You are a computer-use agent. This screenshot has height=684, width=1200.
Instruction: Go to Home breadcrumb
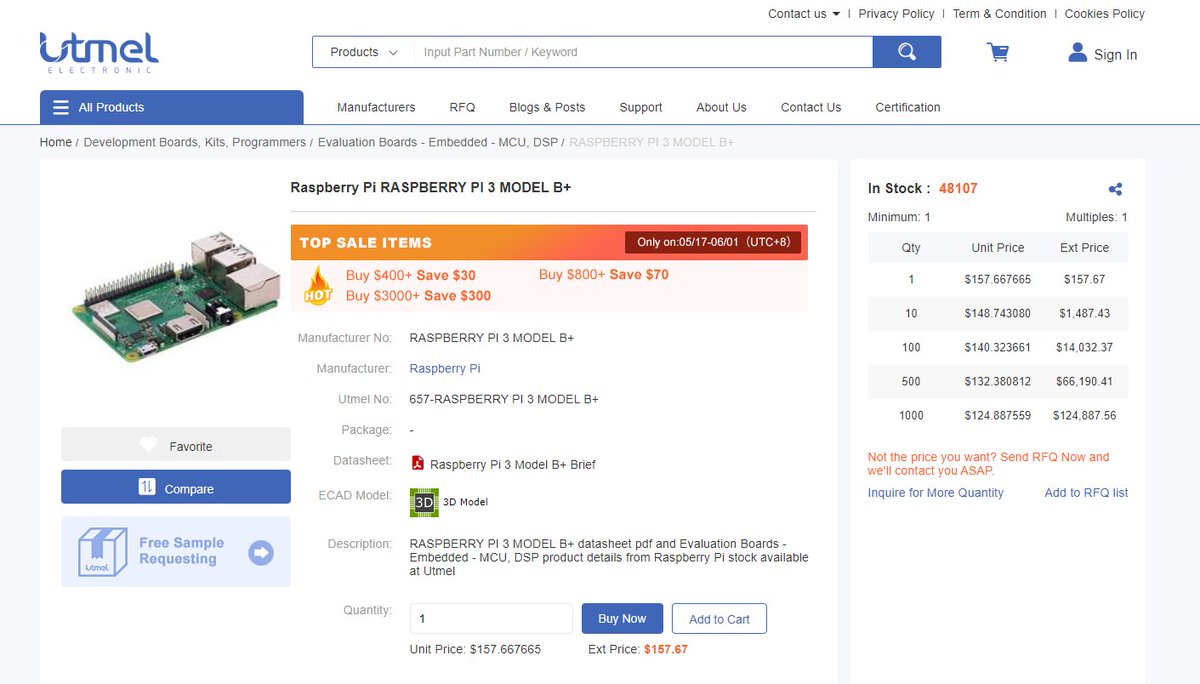click(56, 142)
